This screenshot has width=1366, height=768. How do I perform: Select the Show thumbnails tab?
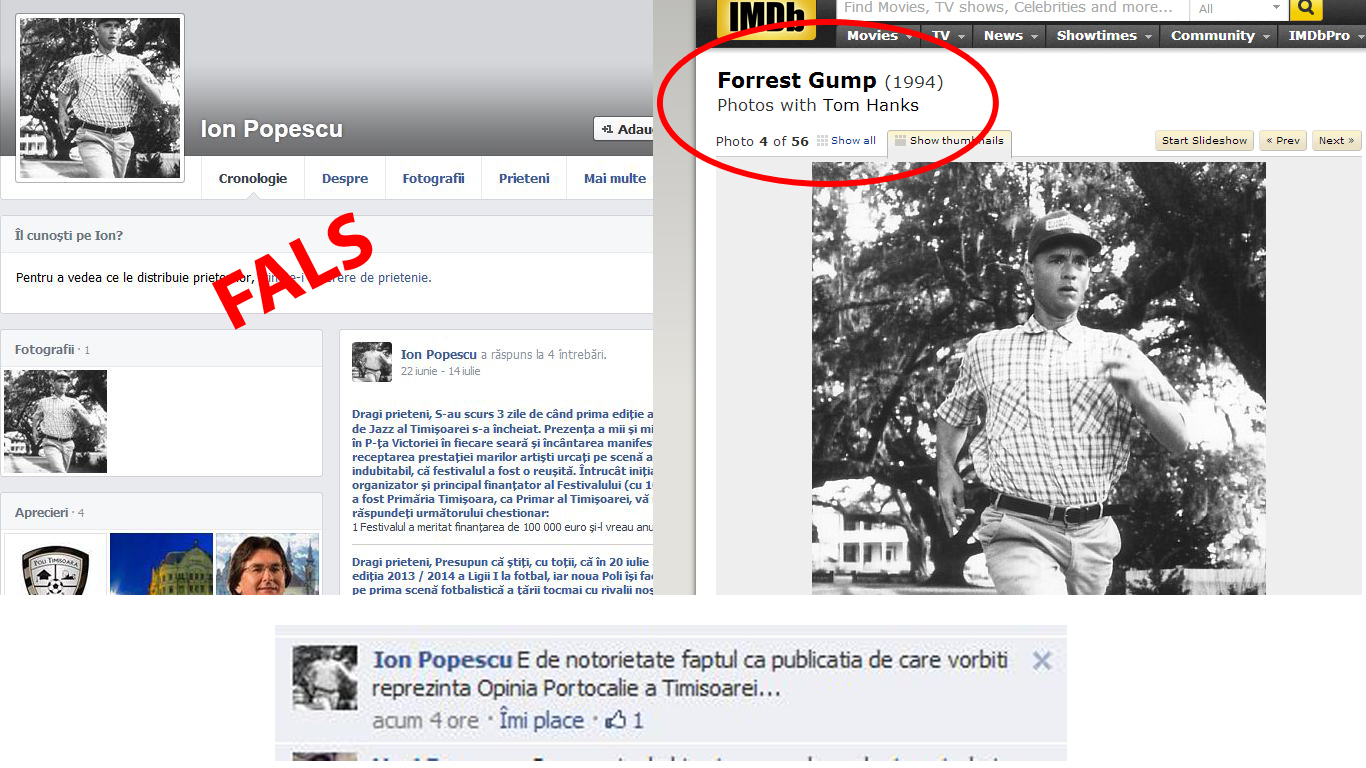click(x=949, y=142)
